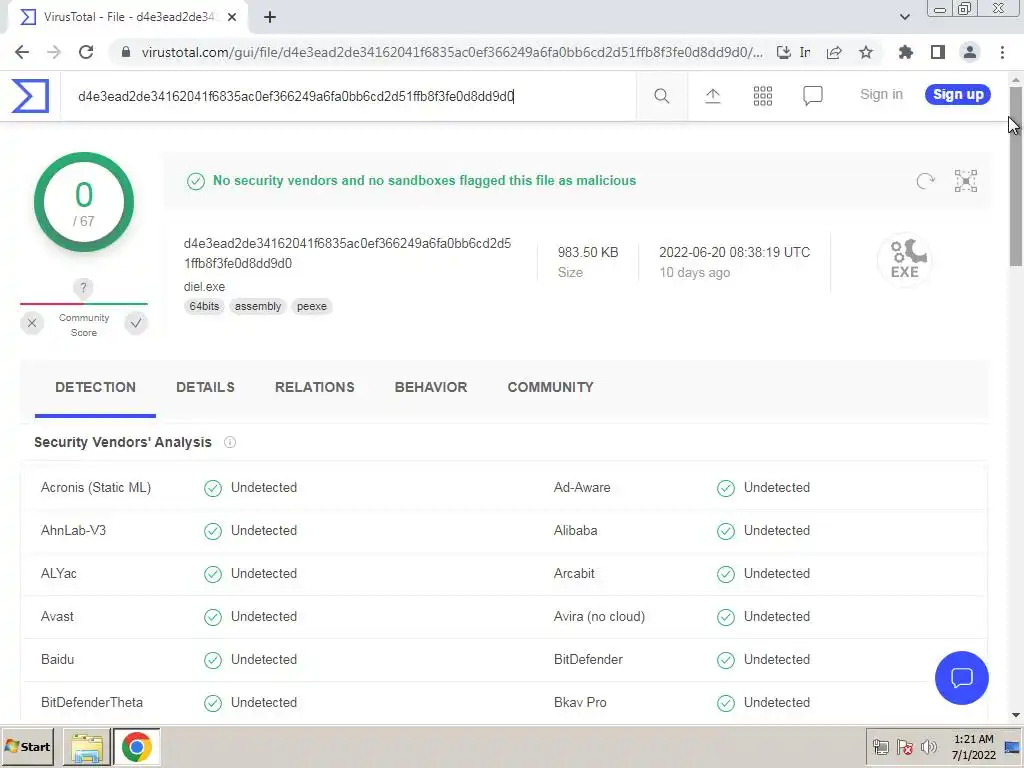Click the browser address bar URL
Screen dimensions: 1024x768
pyautogui.click(x=451, y=52)
